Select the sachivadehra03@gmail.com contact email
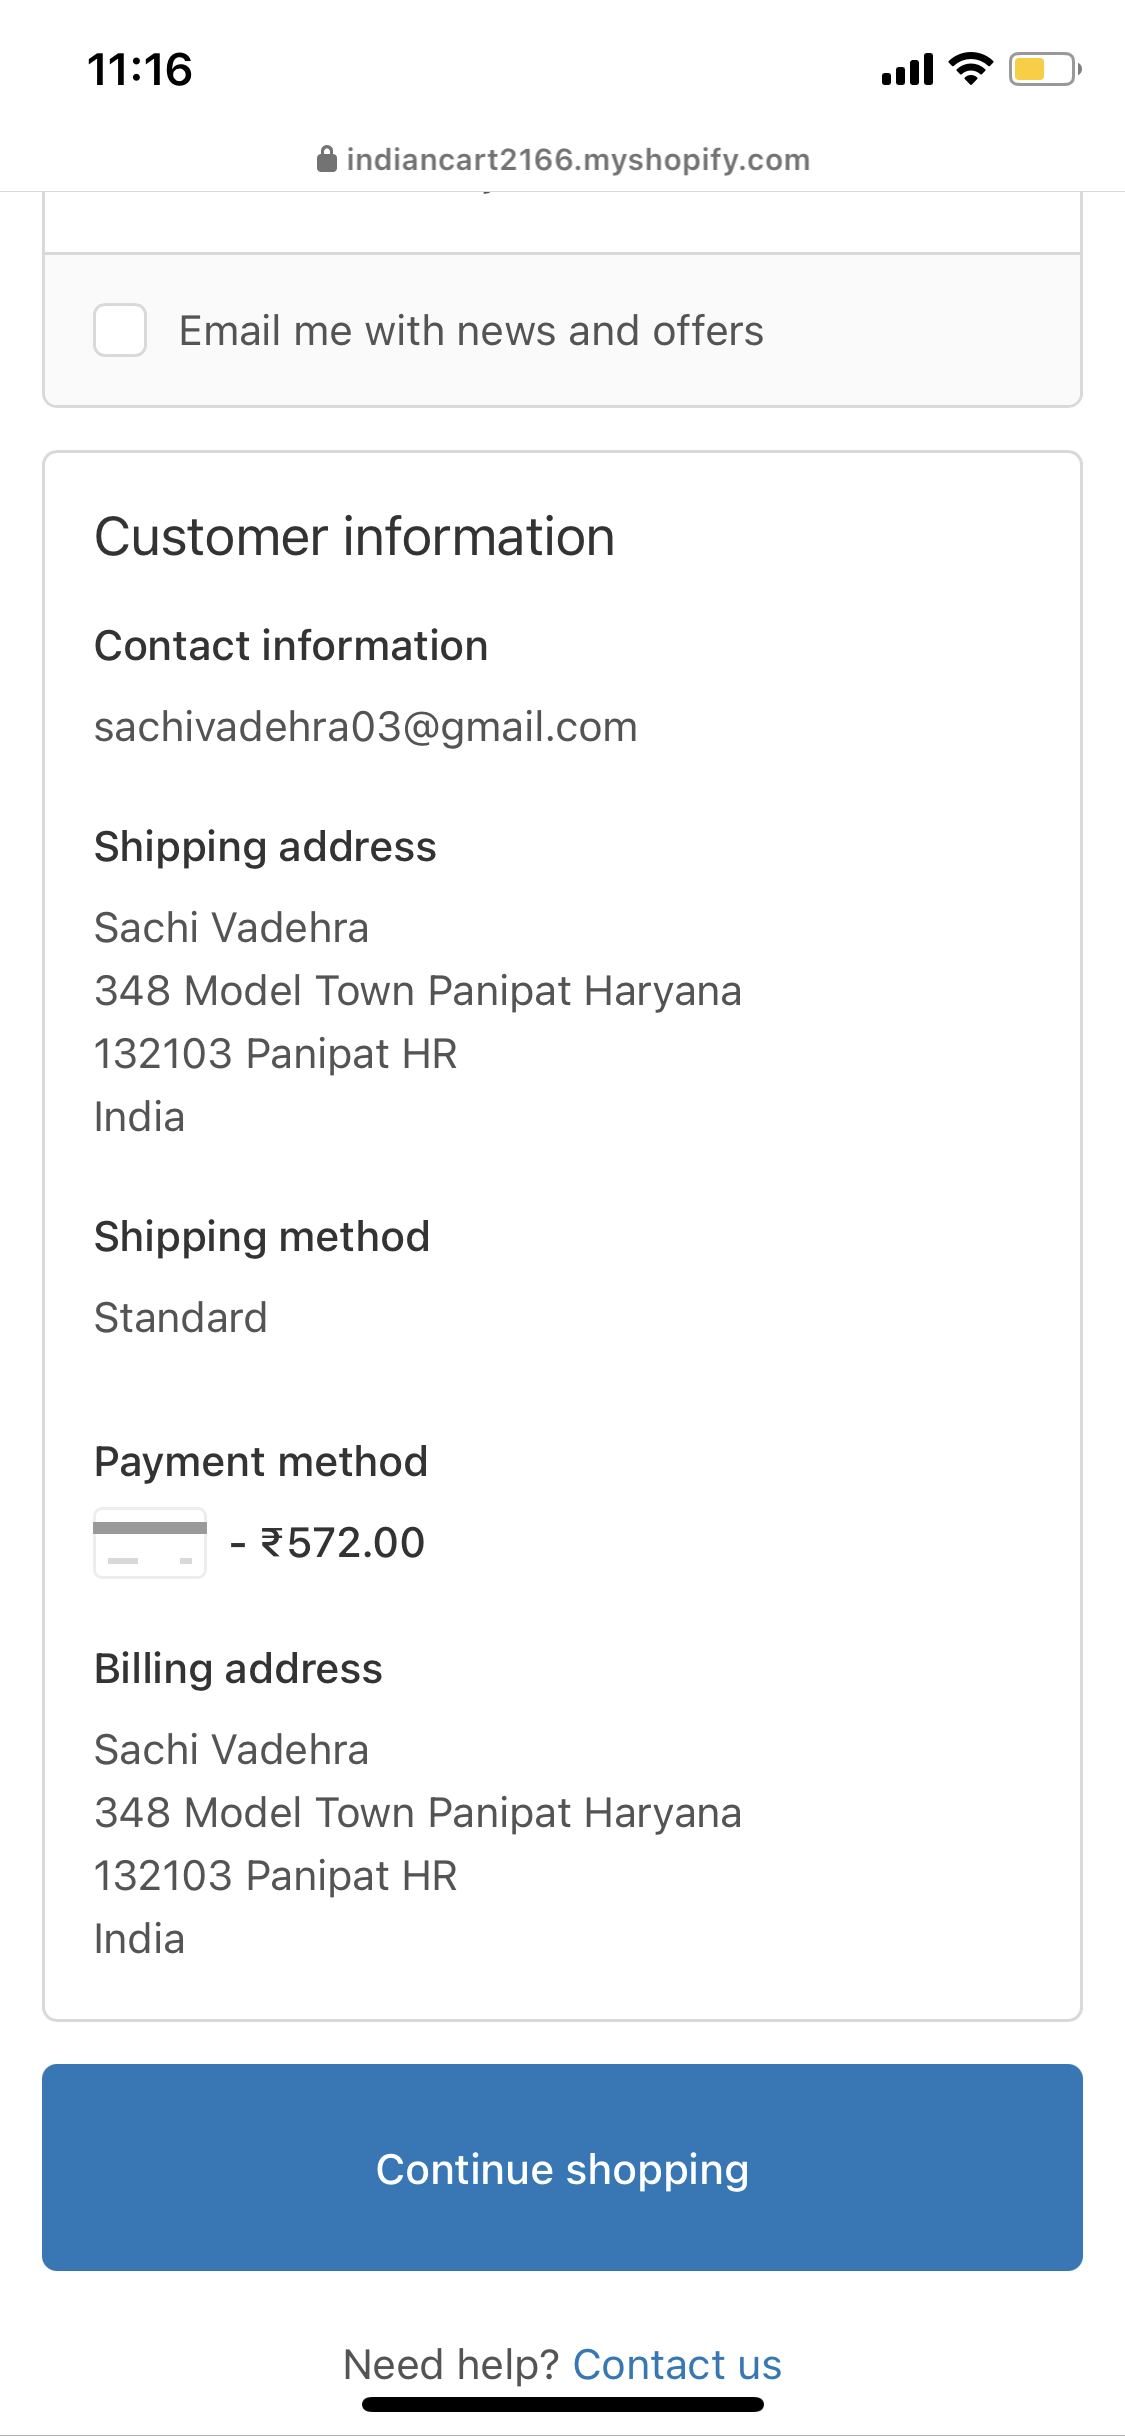Image resolution: width=1125 pixels, height=2436 pixels. coord(365,727)
